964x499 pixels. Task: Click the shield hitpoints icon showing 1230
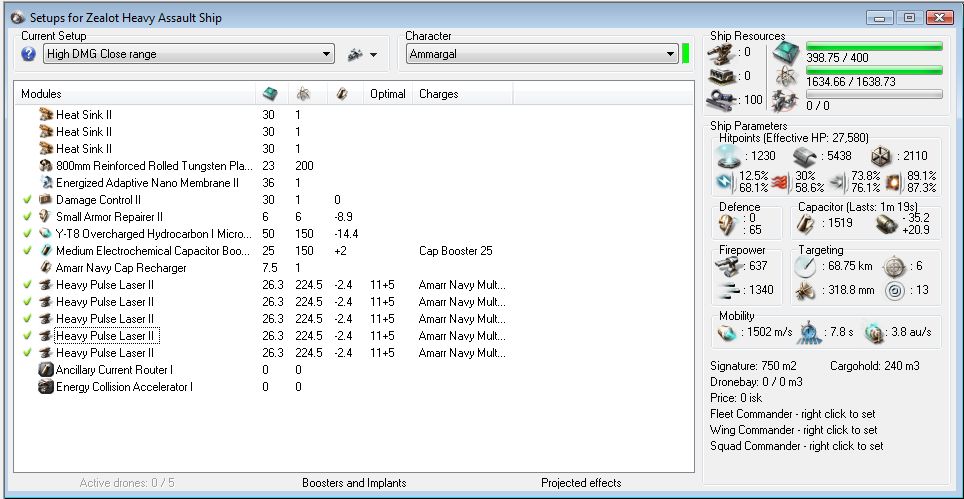tap(729, 157)
